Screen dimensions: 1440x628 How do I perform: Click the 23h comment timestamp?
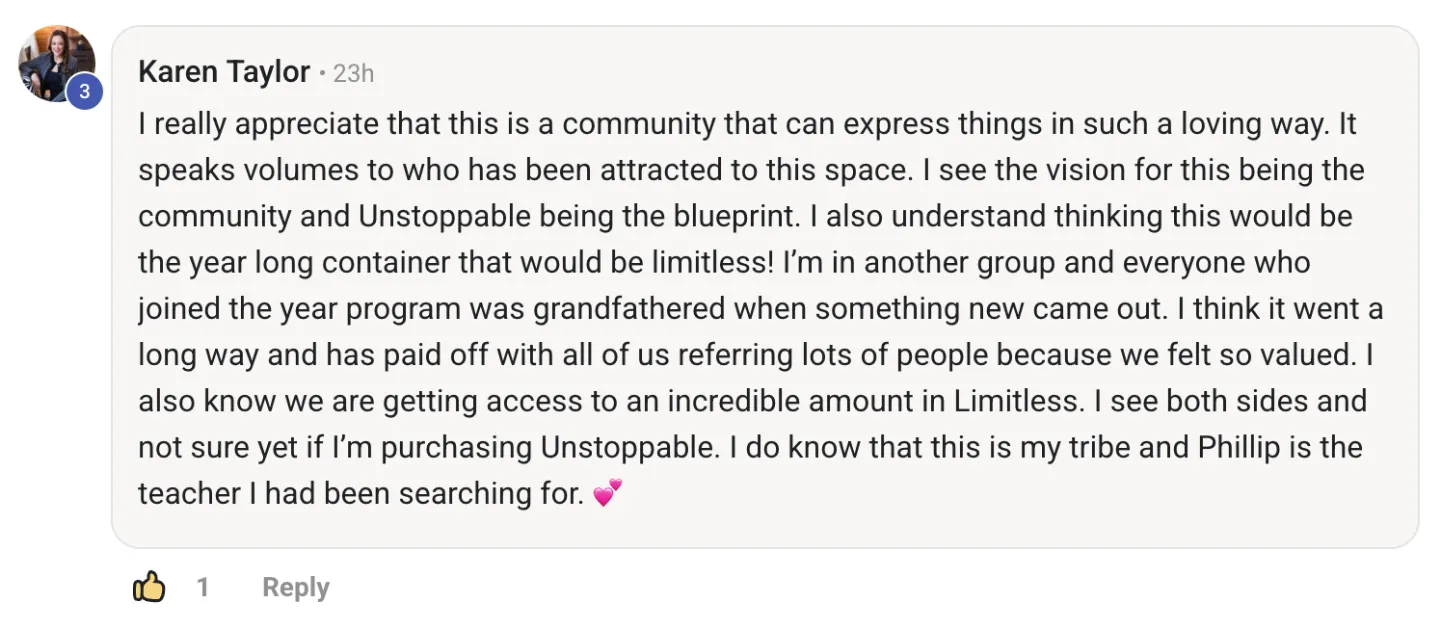[353, 73]
